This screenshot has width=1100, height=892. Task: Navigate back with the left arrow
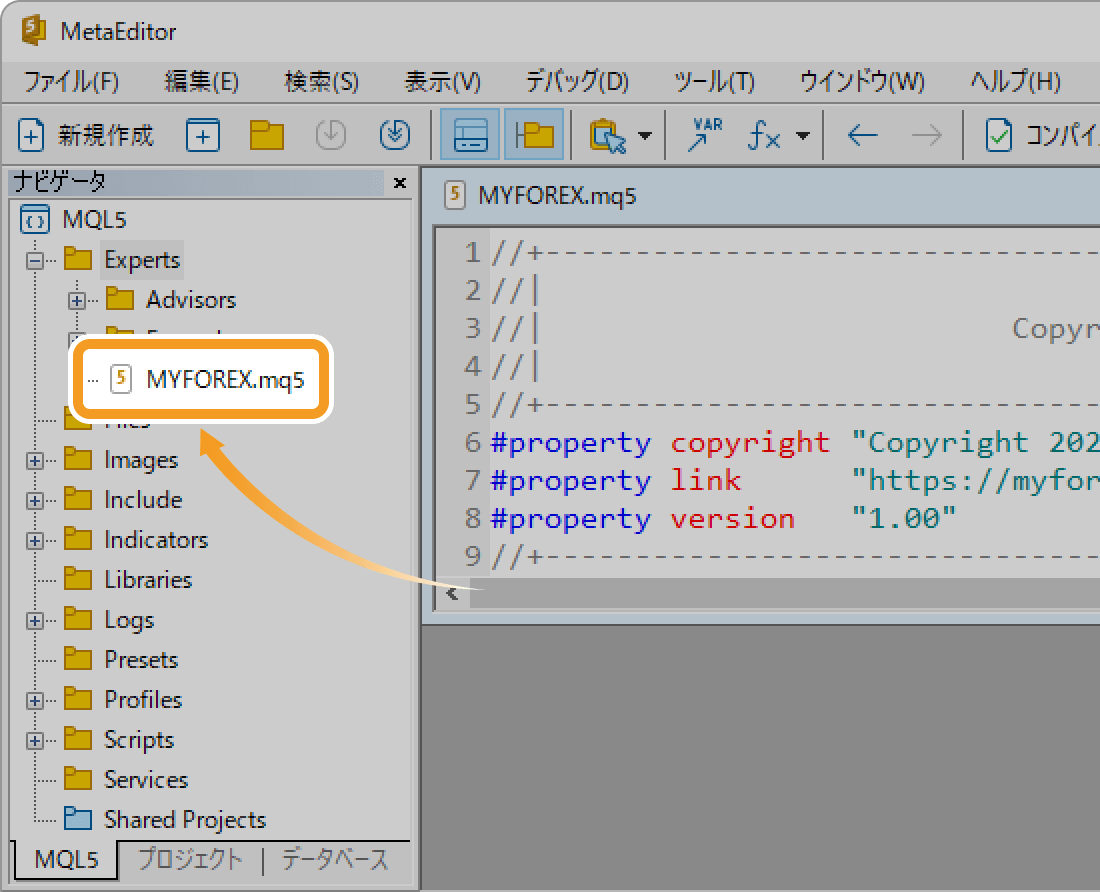pos(862,135)
